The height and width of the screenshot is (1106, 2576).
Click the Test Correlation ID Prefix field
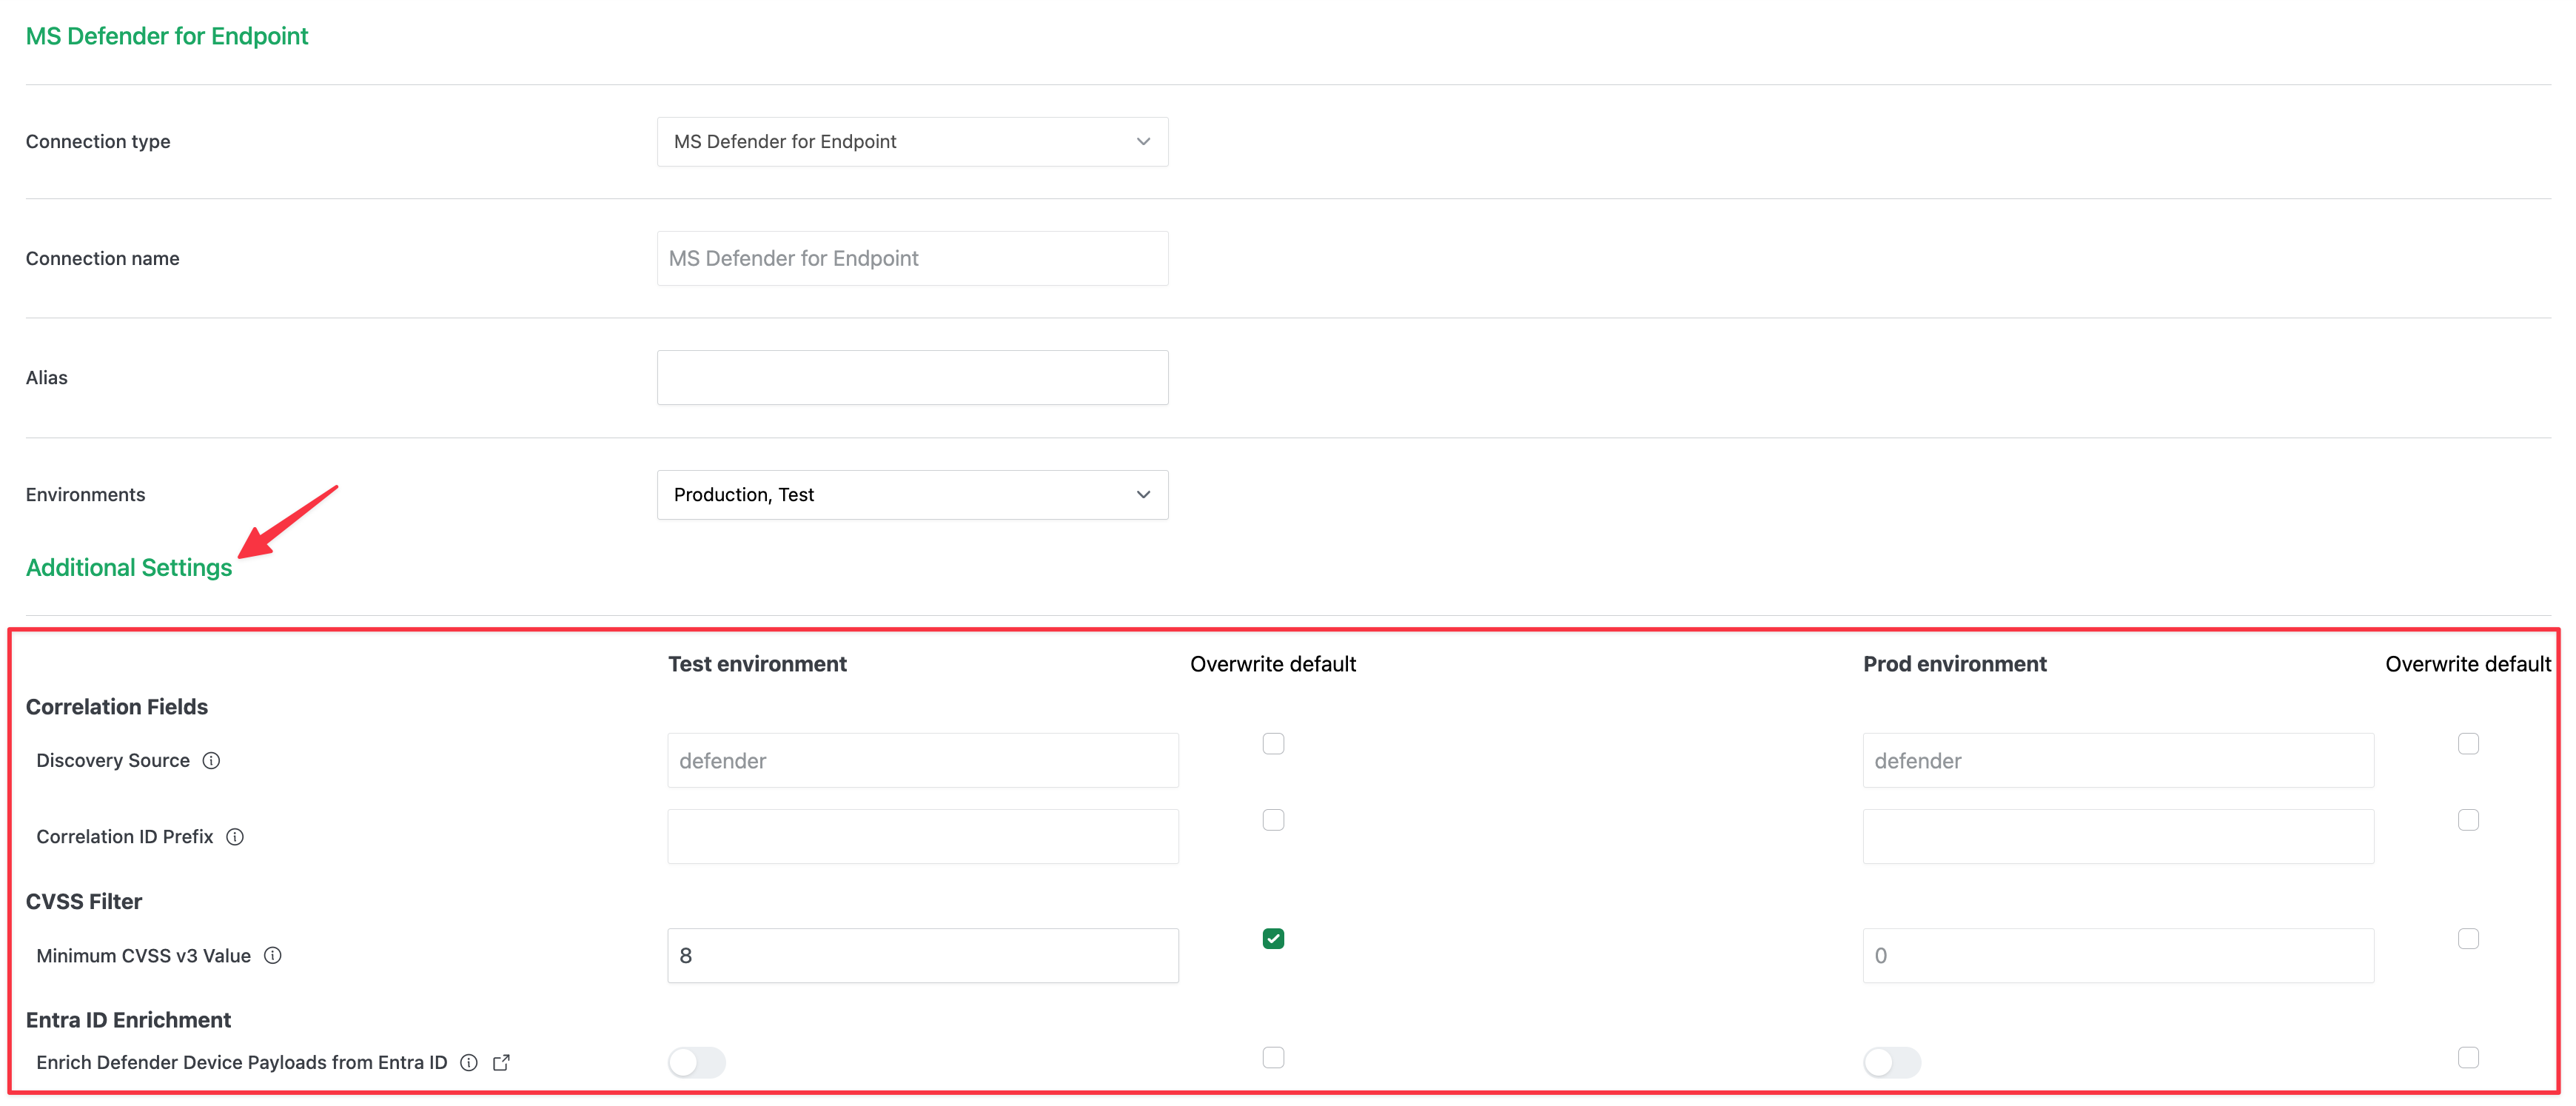(923, 837)
